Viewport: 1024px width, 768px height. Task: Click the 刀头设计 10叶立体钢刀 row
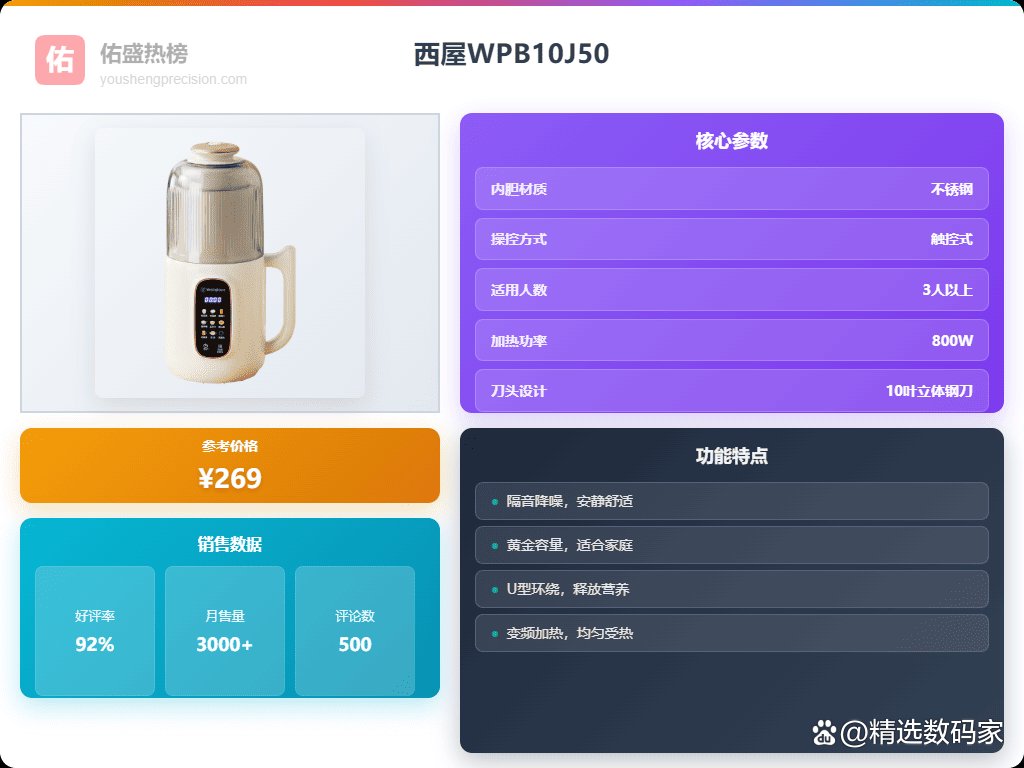(731, 391)
